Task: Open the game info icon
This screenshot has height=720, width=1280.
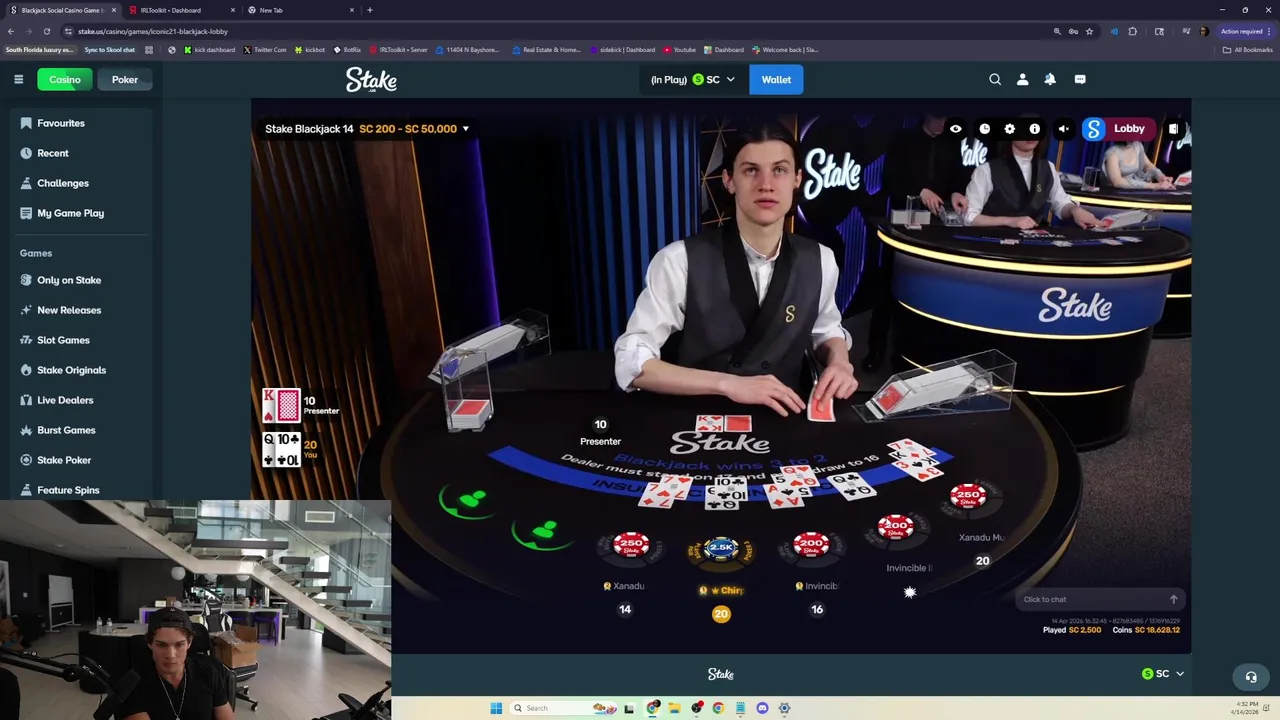Action: click(1035, 129)
